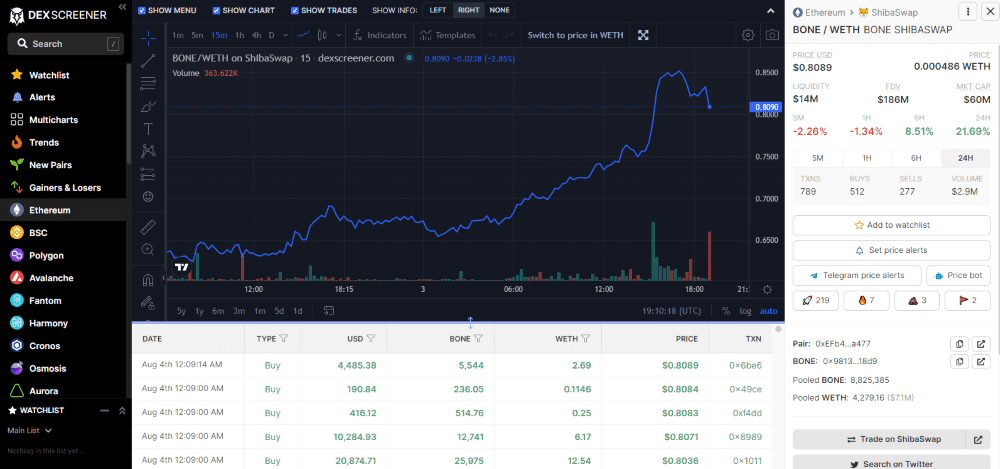Open transaction link 0x6be6
Screen dimensions: 1000x469
coord(746,366)
